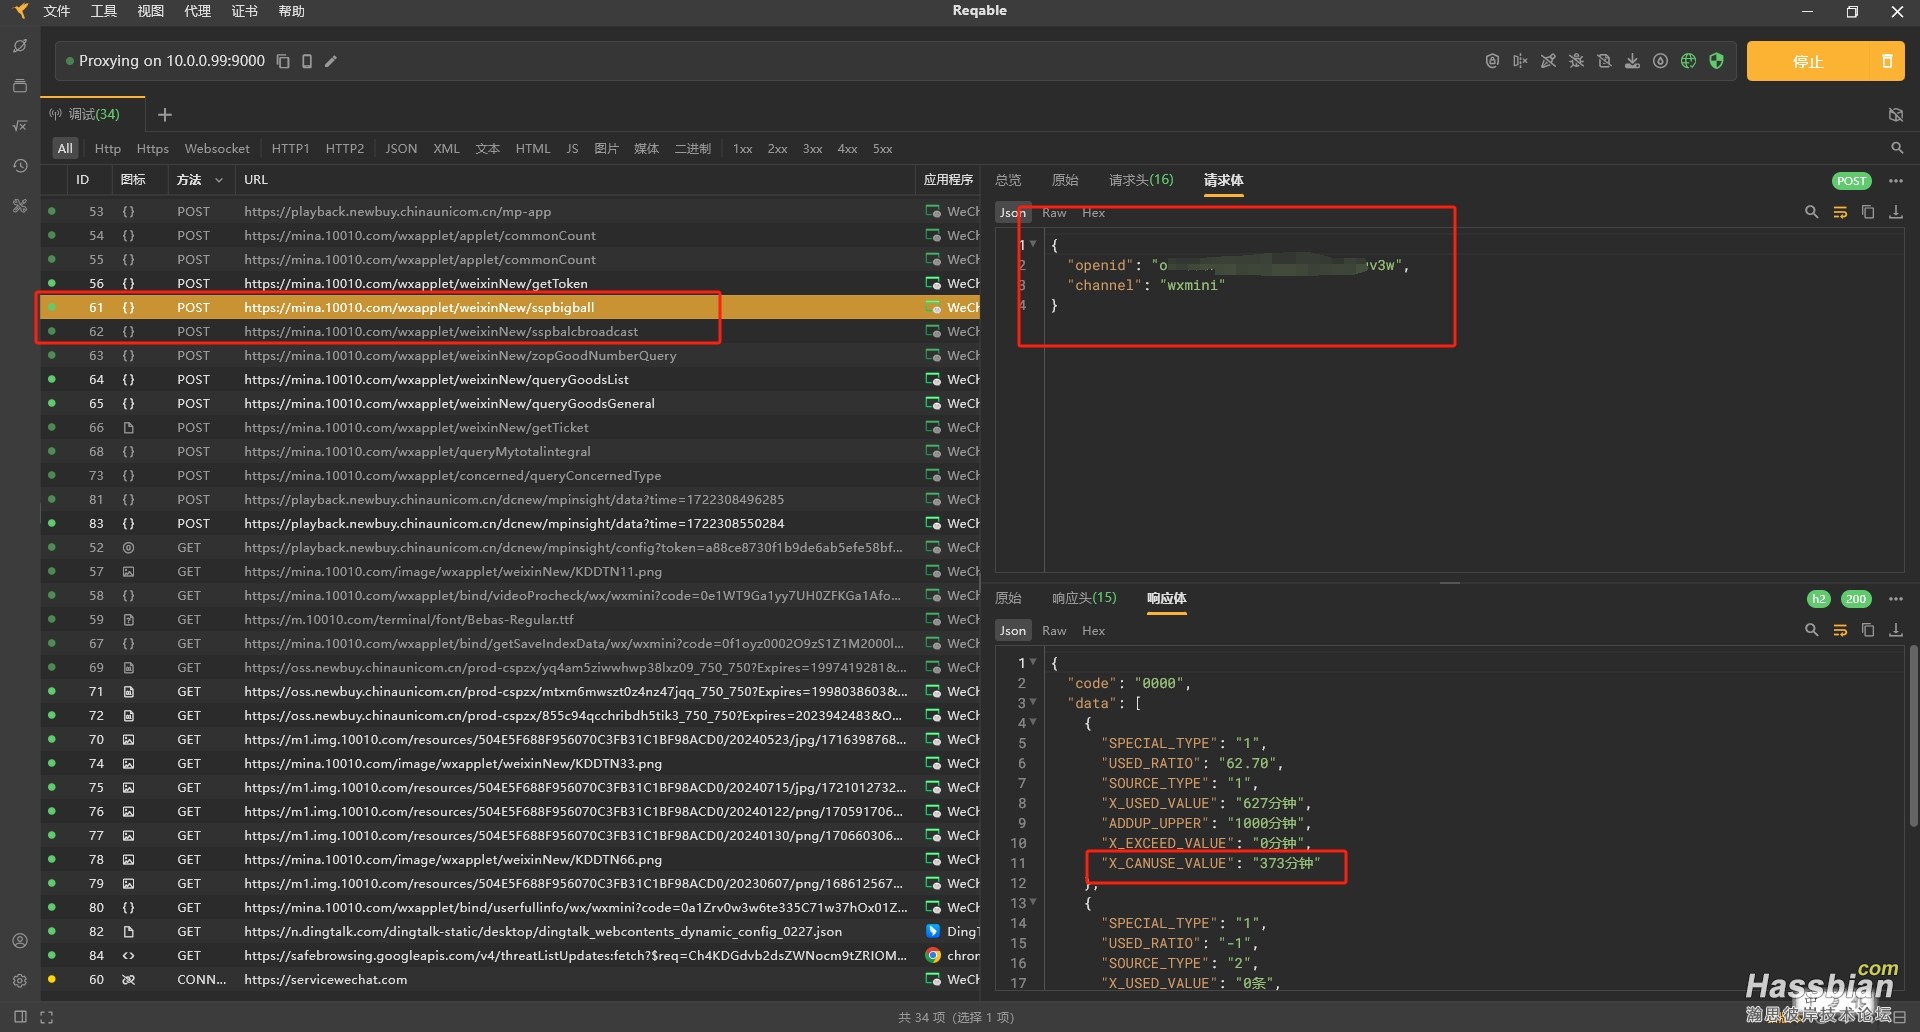
Task: Toggle sidebar layout icon in status bar
Action: [x=20, y=1017]
